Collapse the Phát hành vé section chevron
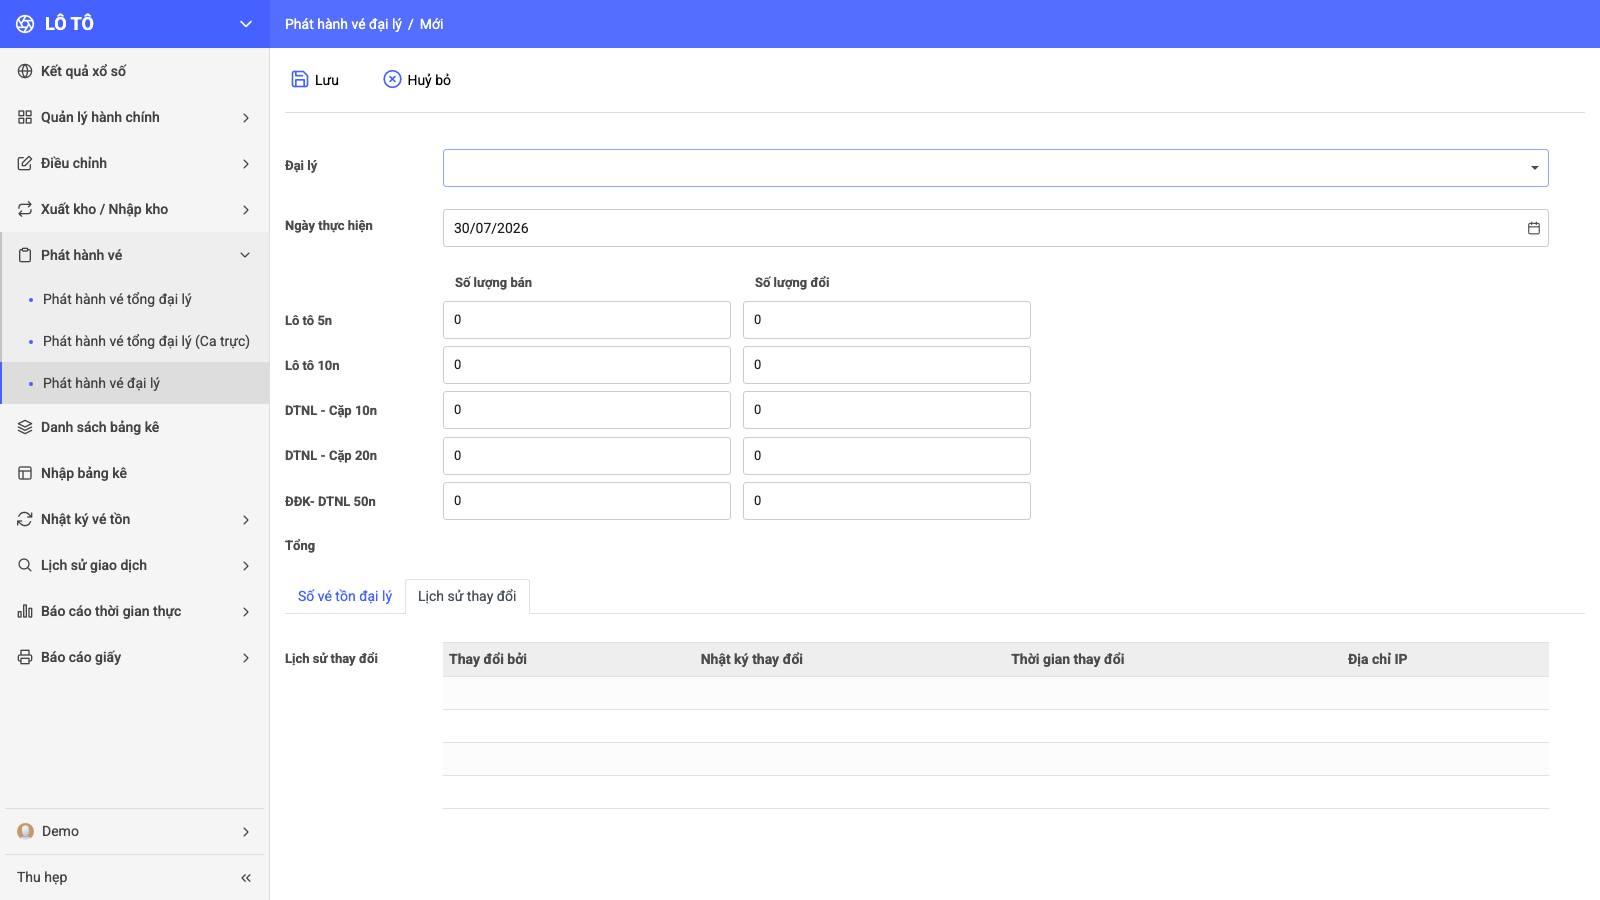This screenshot has height=900, width=1600. pyautogui.click(x=246, y=255)
